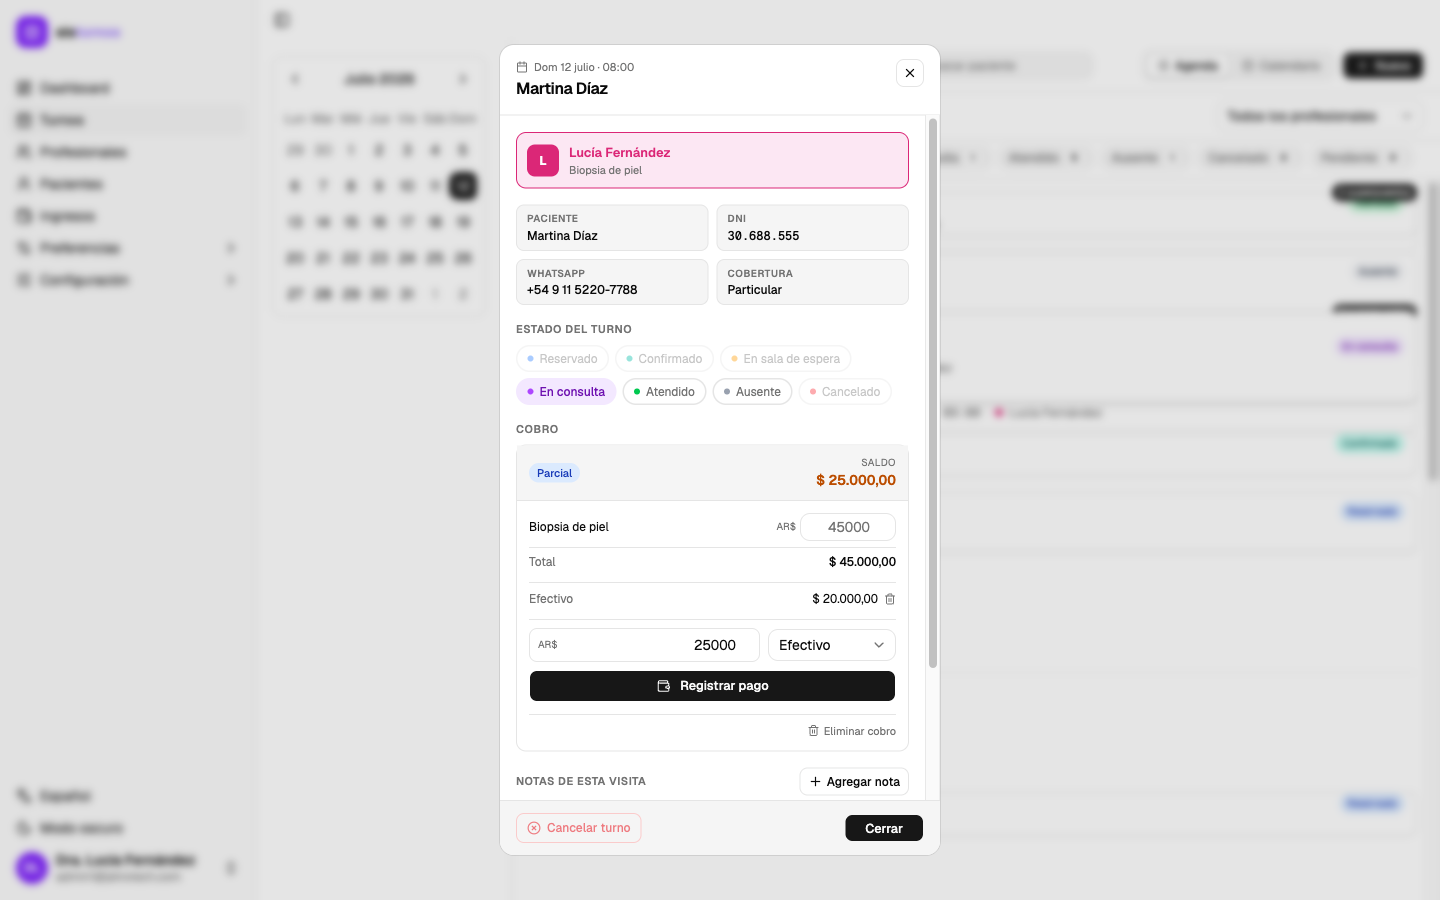Click the Registrar pago button
This screenshot has height=900, width=1440.
[712, 686]
